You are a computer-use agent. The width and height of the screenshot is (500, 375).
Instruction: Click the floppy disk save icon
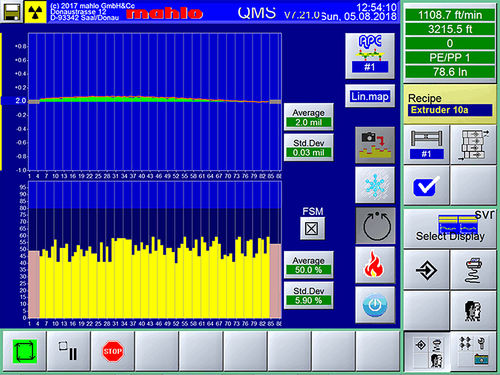(x=12, y=12)
